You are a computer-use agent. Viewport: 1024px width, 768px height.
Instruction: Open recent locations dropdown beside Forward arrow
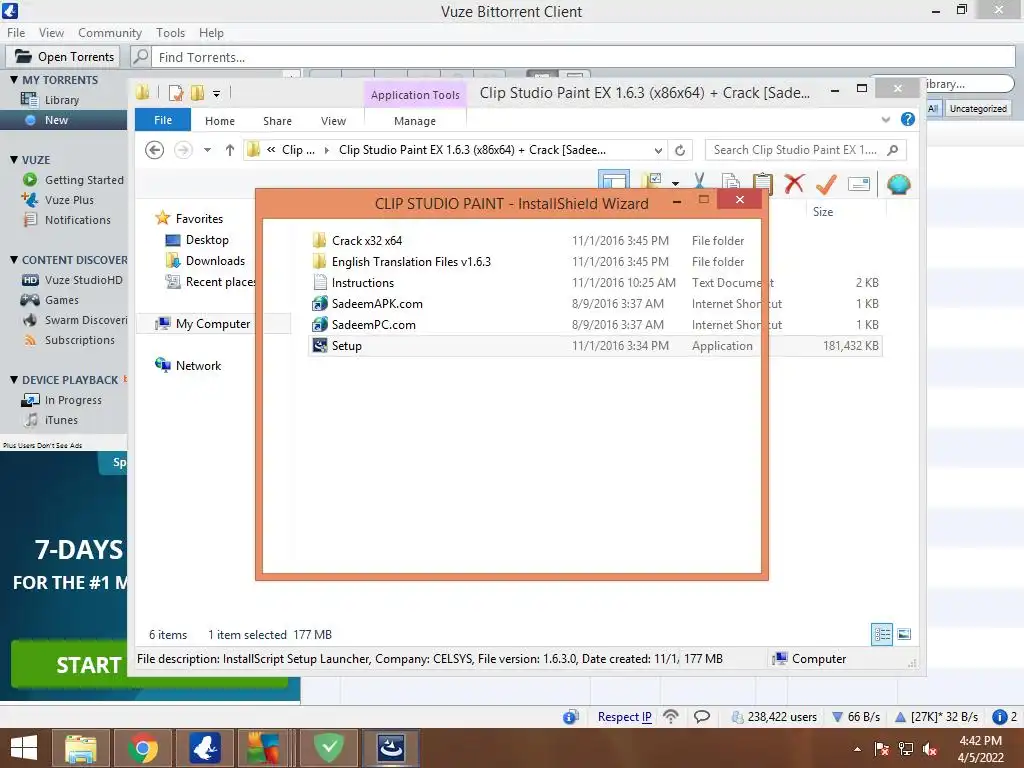207,150
